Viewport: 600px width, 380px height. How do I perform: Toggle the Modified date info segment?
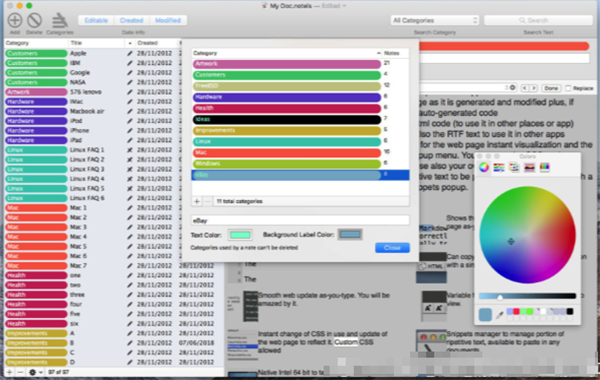pyautogui.click(x=168, y=20)
